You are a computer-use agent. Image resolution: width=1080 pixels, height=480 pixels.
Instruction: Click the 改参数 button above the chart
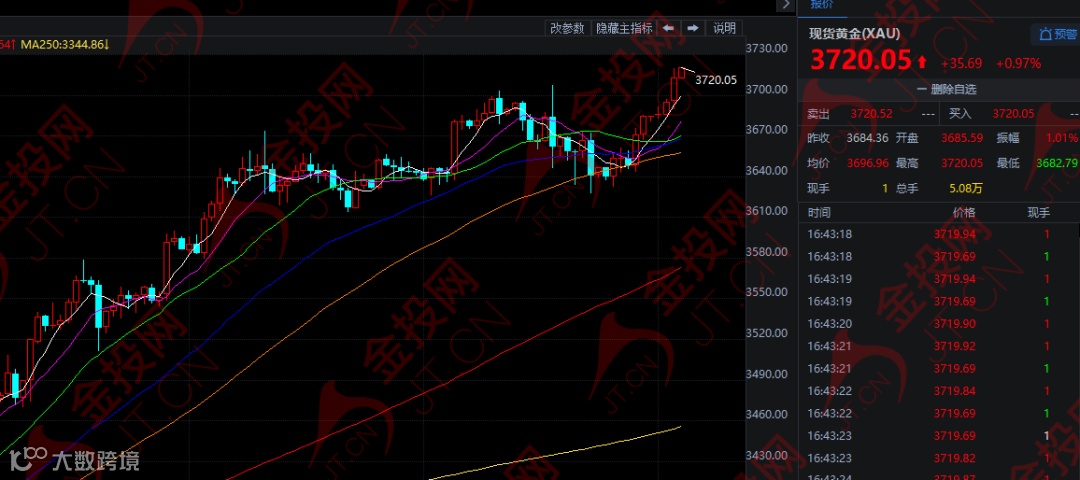[568, 28]
